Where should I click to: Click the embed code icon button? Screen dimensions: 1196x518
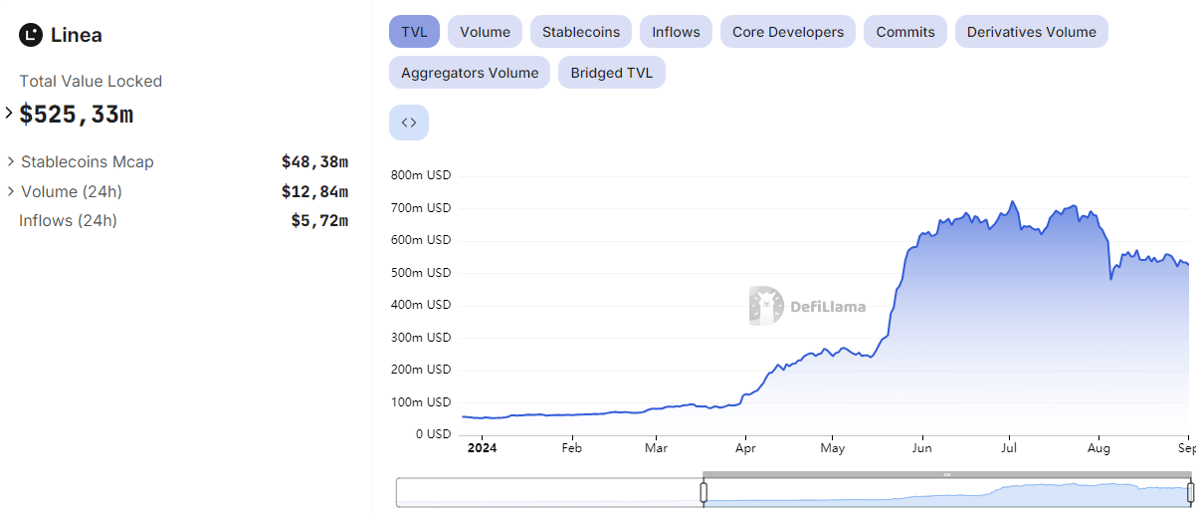point(408,123)
